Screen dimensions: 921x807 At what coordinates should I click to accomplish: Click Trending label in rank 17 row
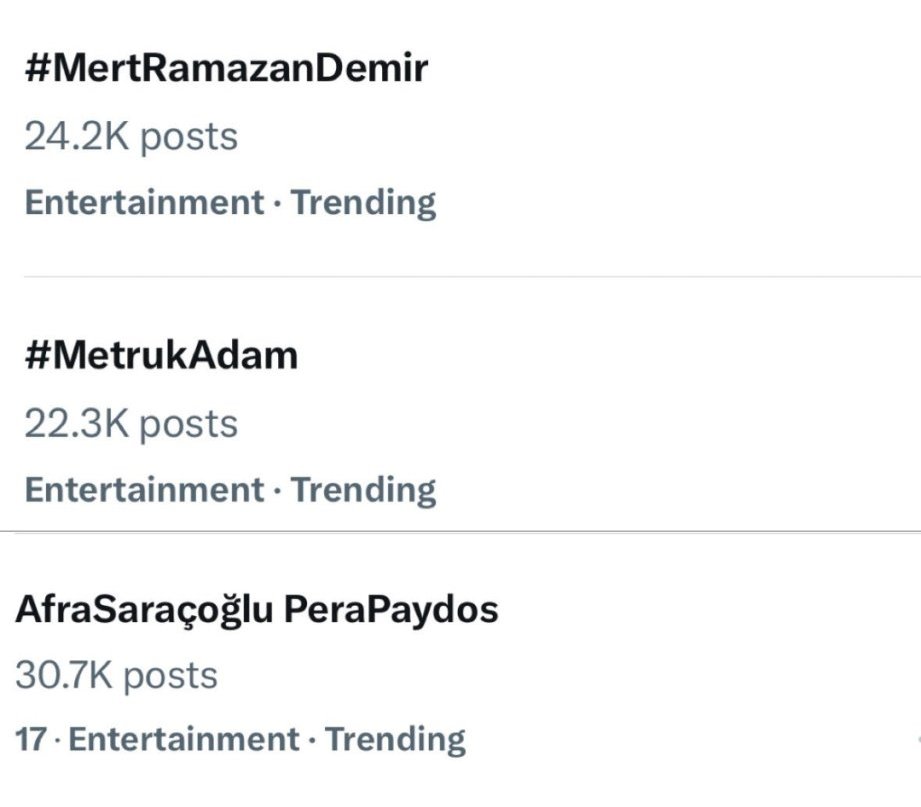click(x=396, y=740)
